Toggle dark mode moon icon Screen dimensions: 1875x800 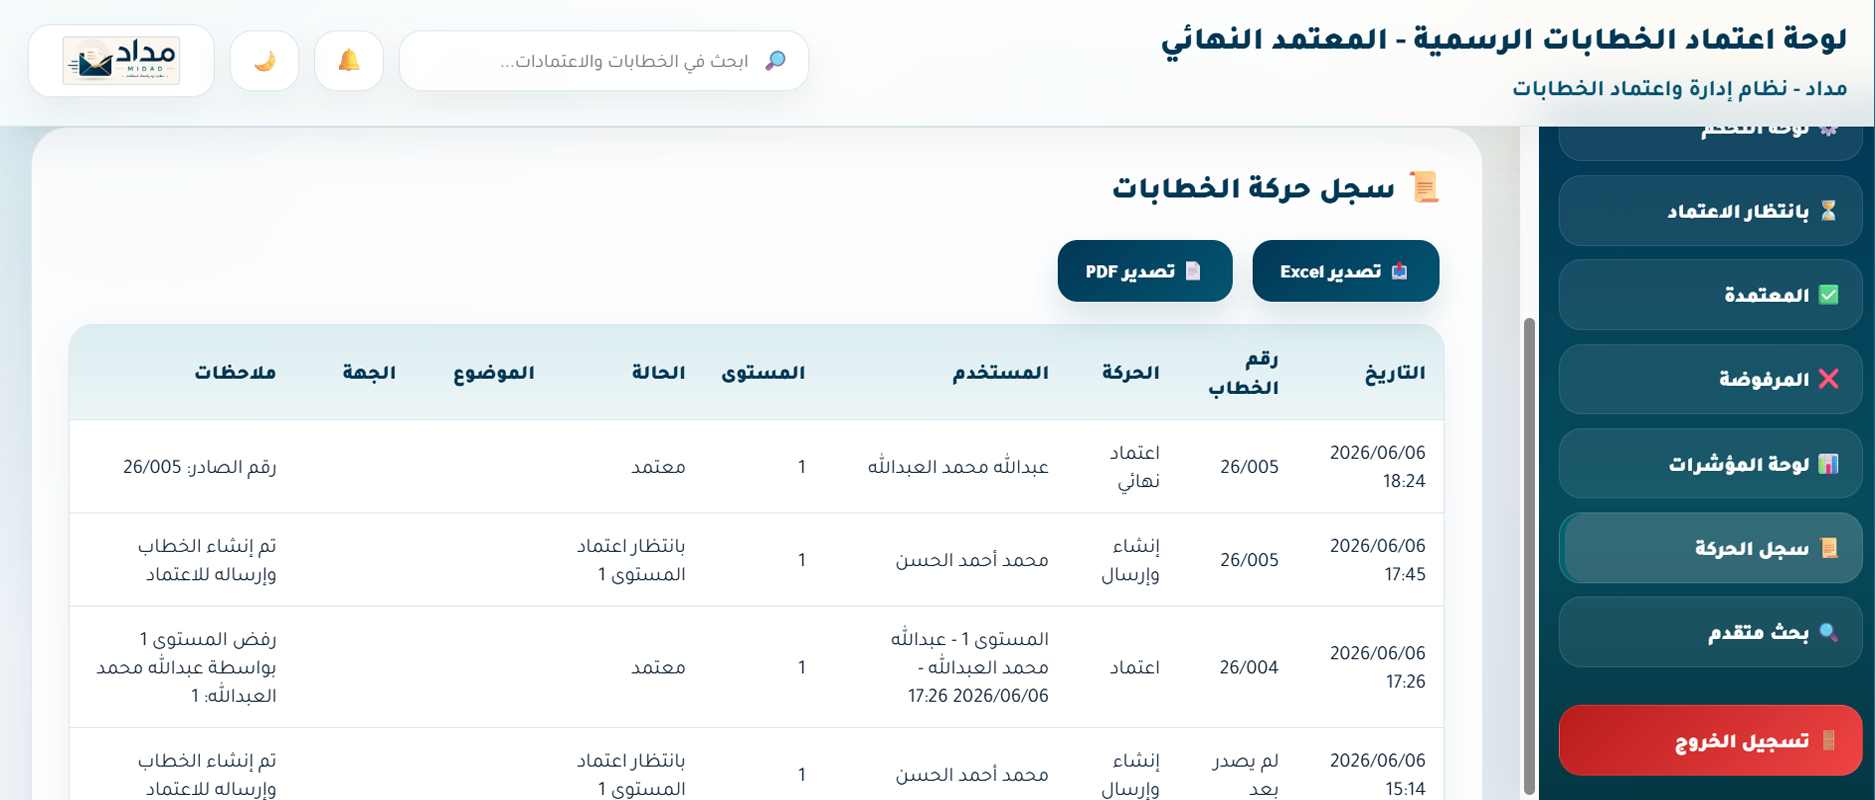click(x=264, y=61)
